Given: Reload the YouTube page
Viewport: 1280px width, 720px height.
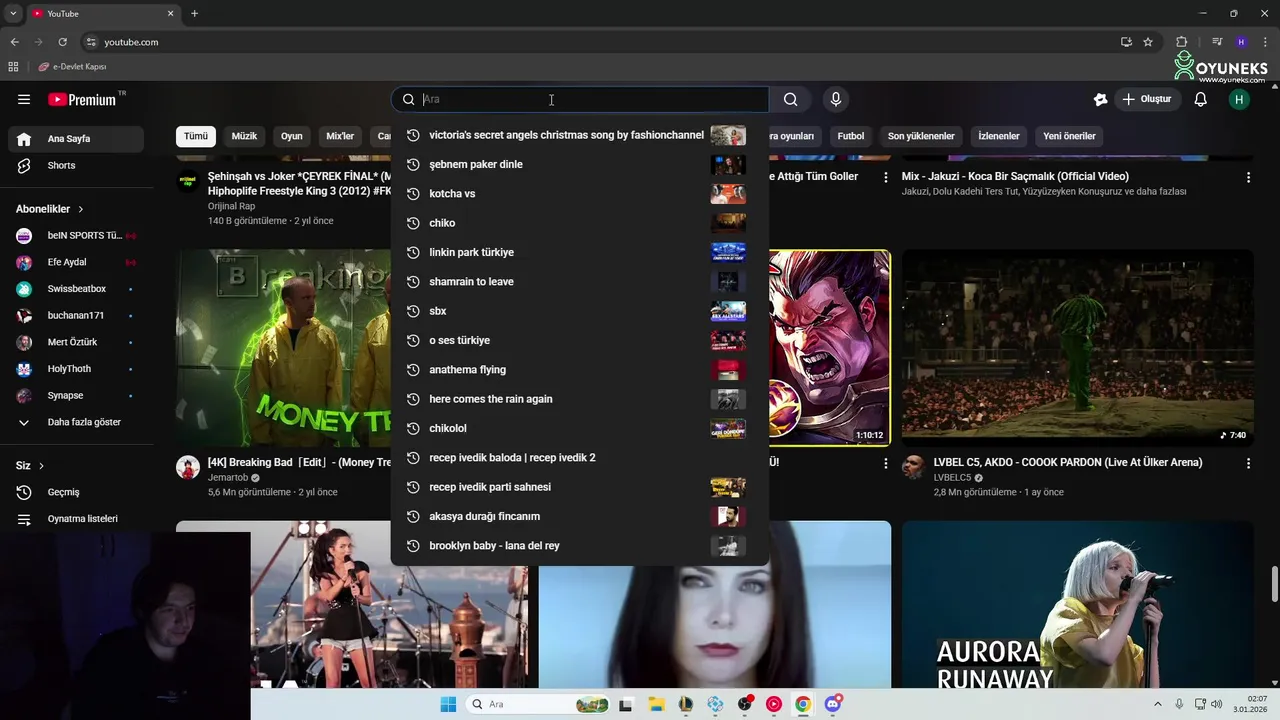Looking at the screenshot, I should tap(62, 42).
